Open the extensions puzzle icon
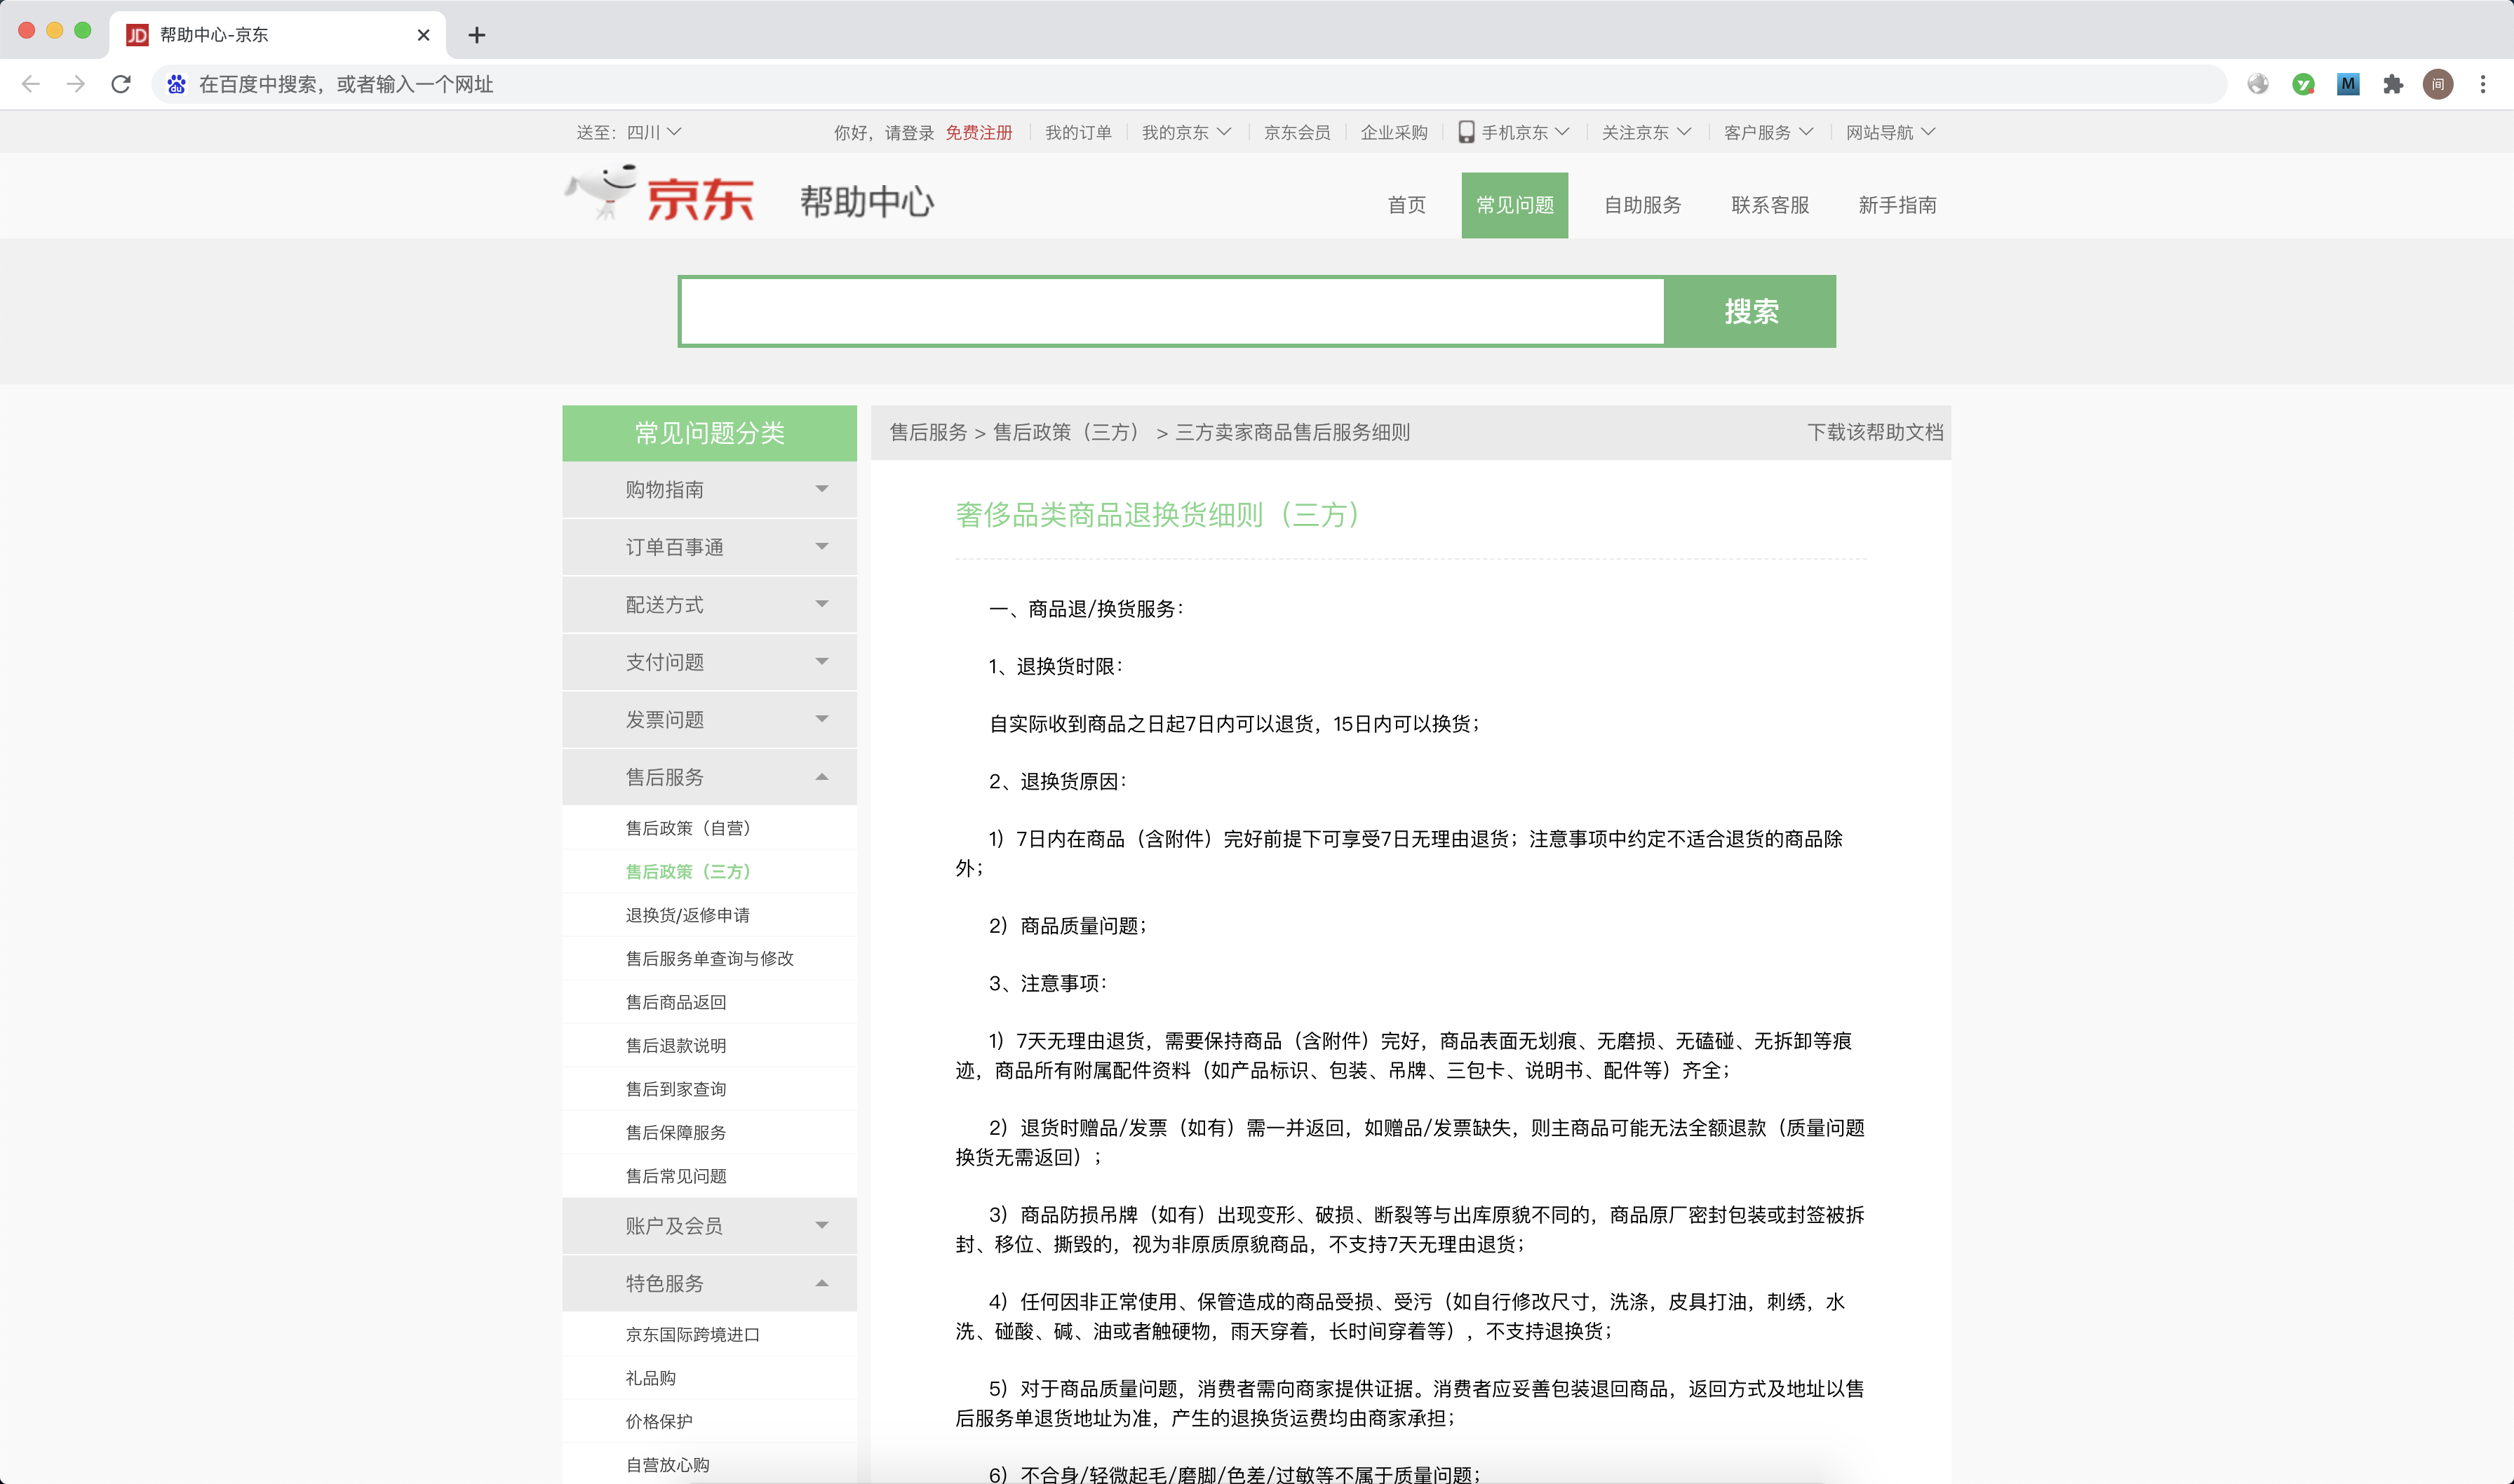Viewport: 2514px width, 1484px height. 2393,84
